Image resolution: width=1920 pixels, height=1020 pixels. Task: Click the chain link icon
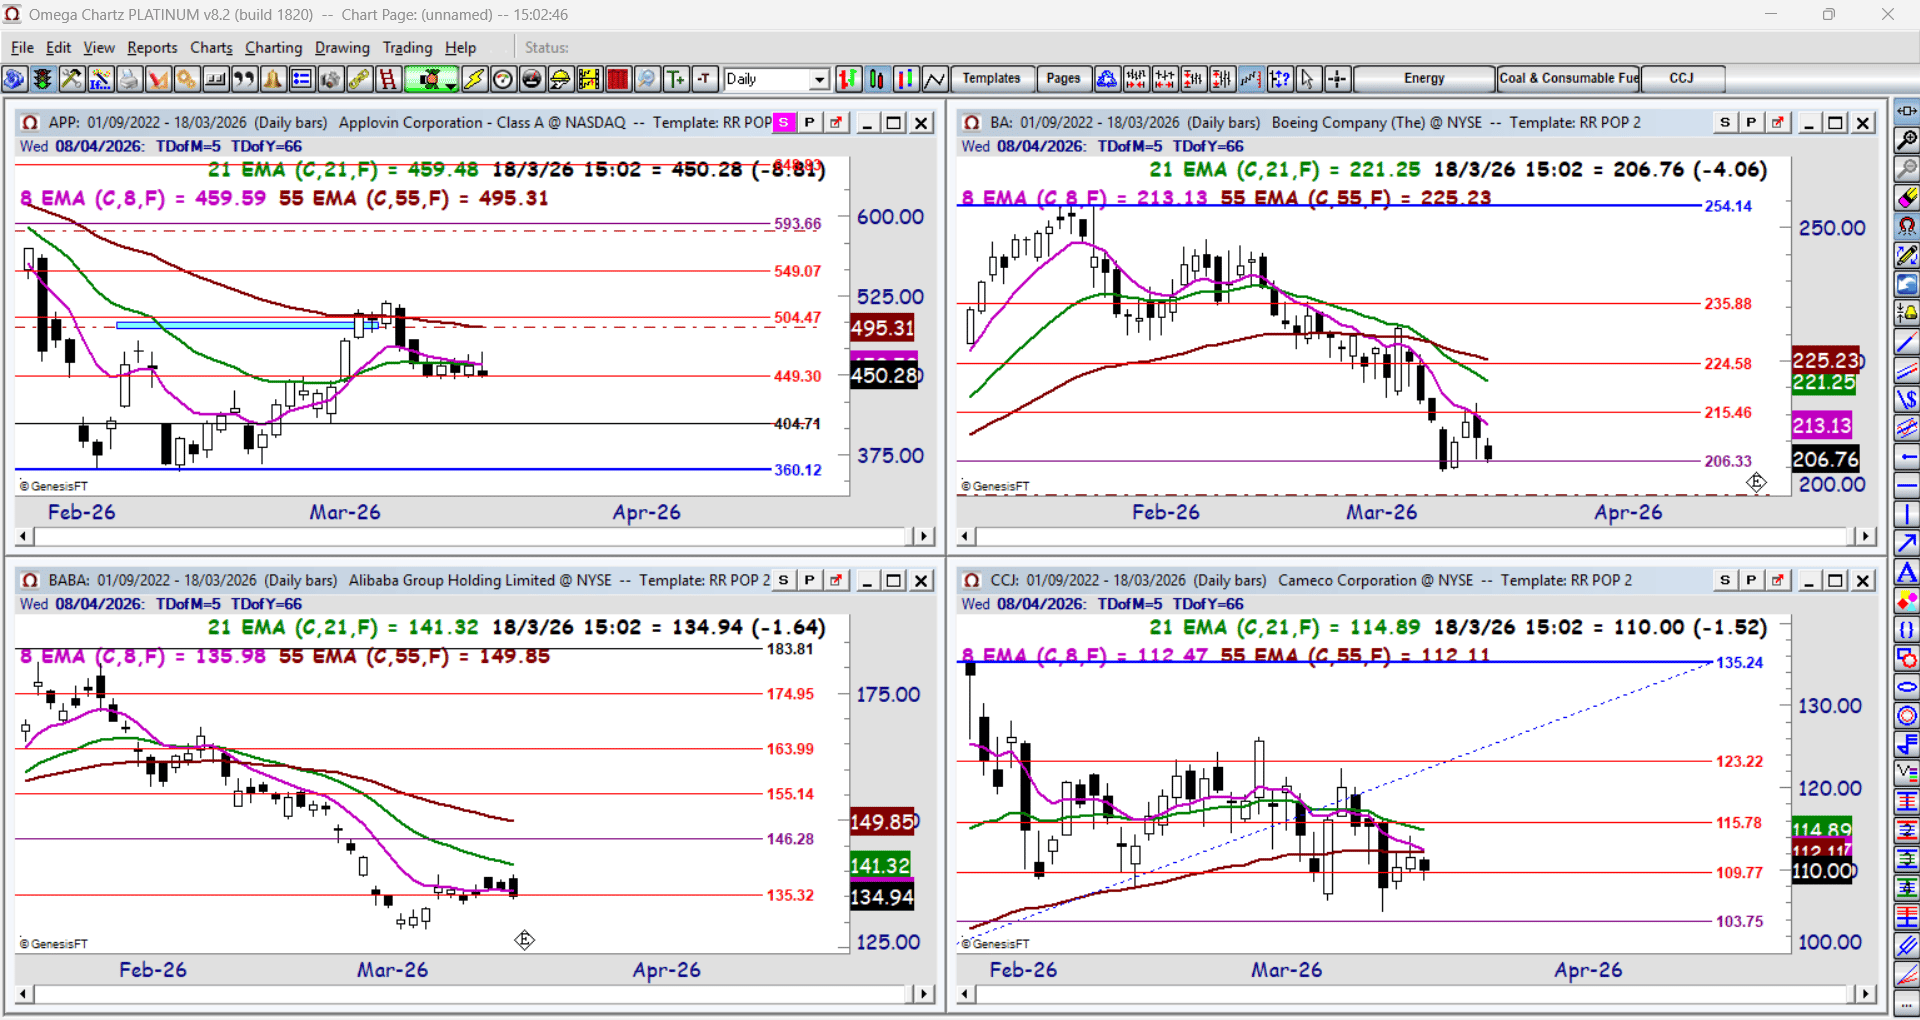pyautogui.click(x=359, y=79)
